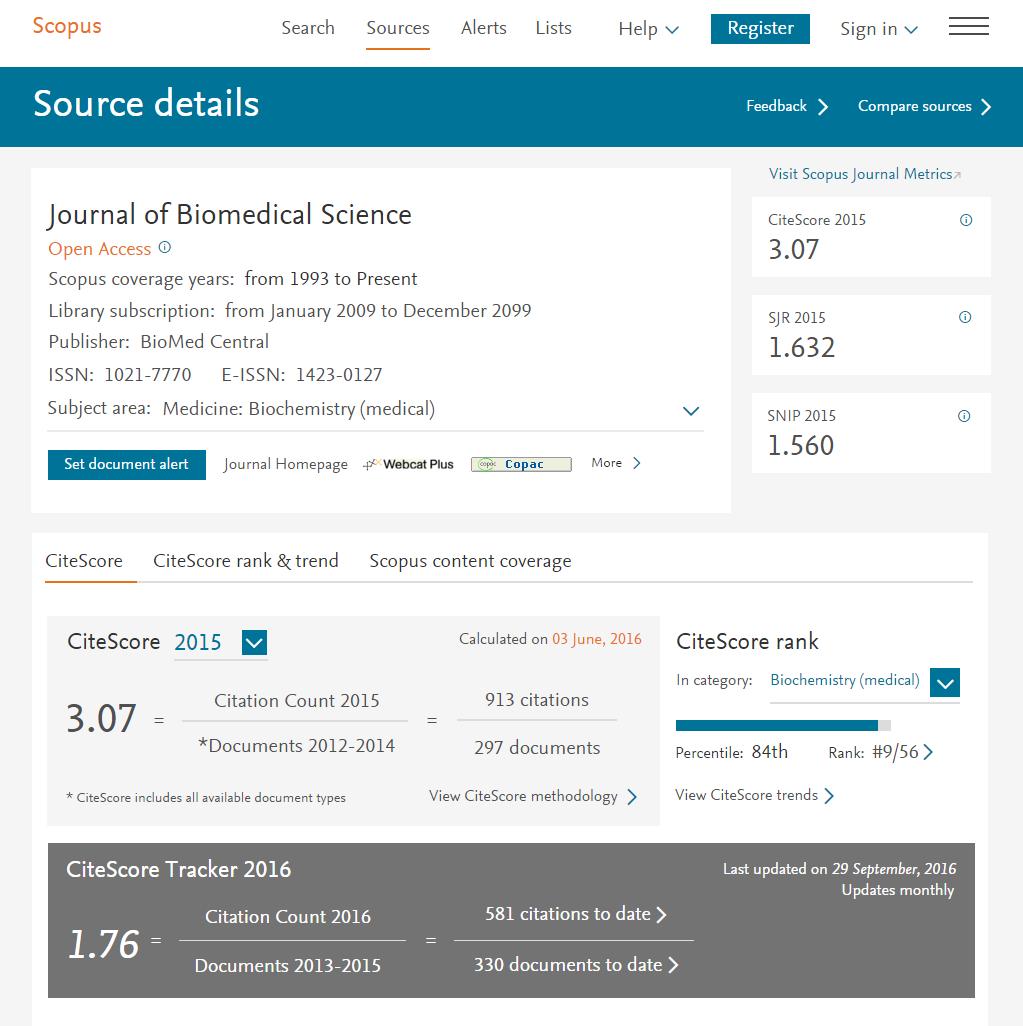The height and width of the screenshot is (1026, 1023).
Task: Click the 03 June, 2016 calculation date
Action: pyautogui.click(x=596, y=639)
